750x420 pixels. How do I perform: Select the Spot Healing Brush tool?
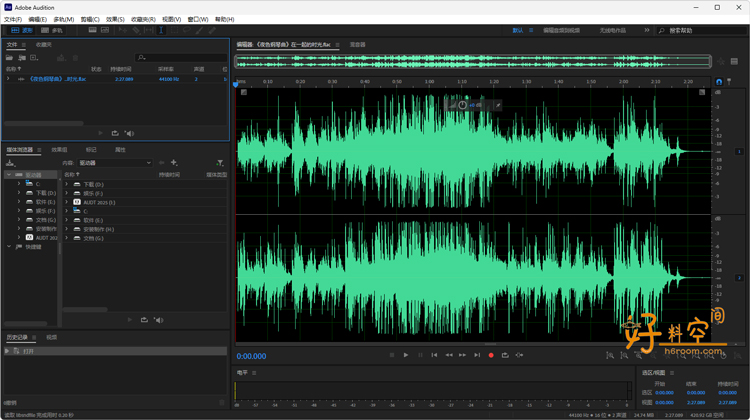click(212, 30)
